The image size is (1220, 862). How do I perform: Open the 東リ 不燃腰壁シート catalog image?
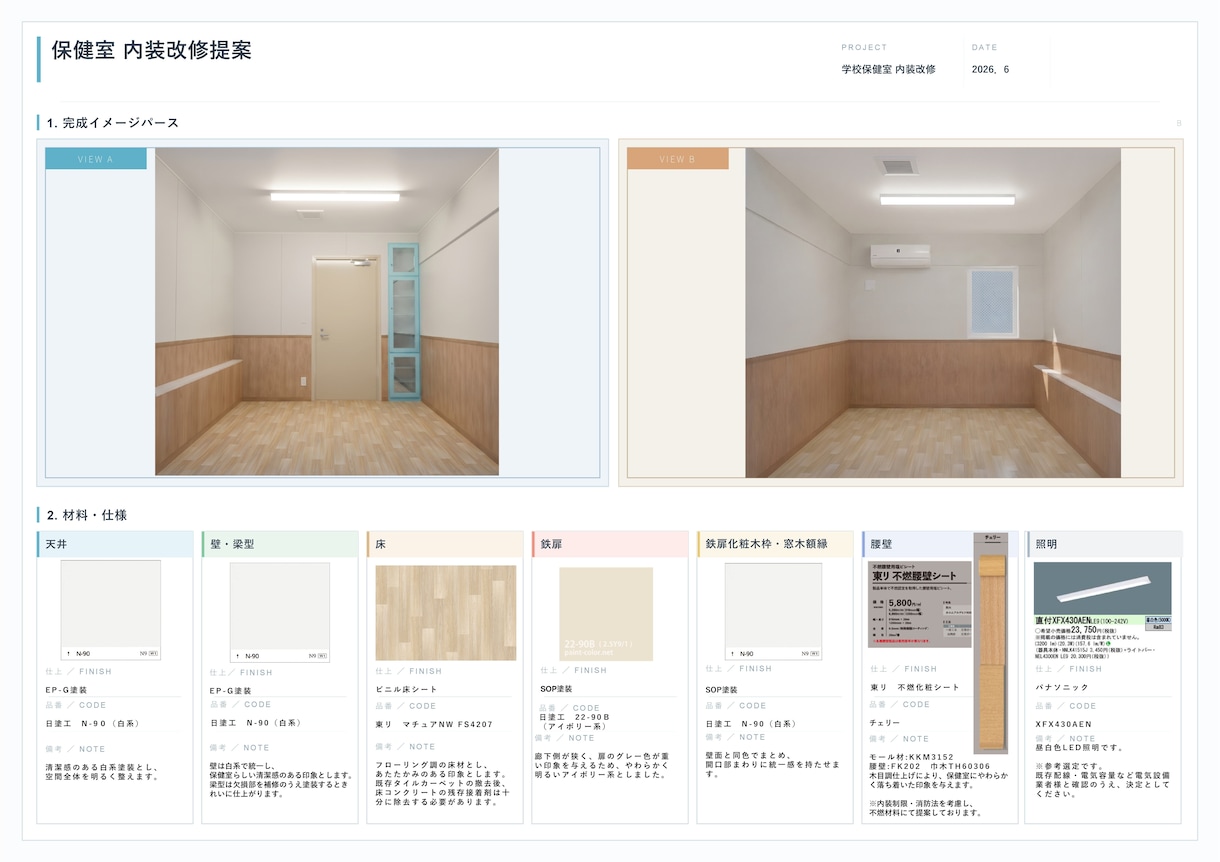[920, 604]
